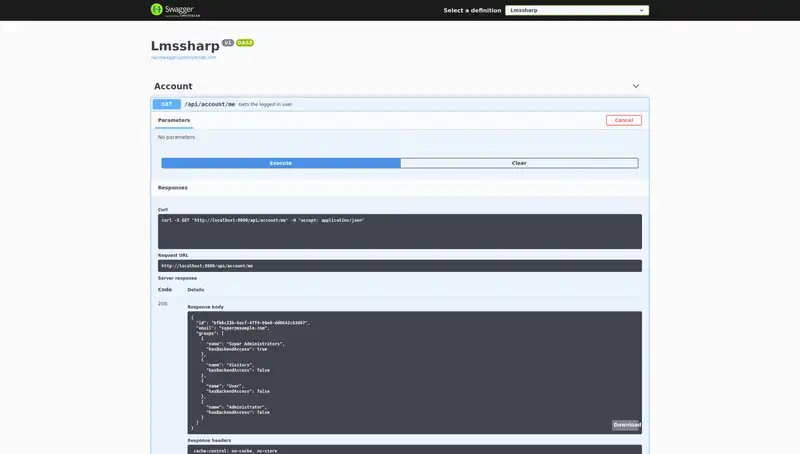Click the Clear button
800x454 pixels.
click(x=519, y=163)
